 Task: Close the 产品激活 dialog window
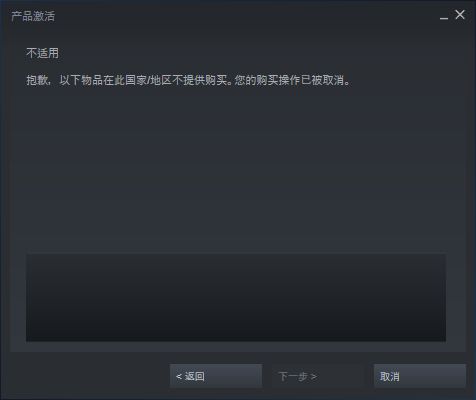[x=460, y=15]
